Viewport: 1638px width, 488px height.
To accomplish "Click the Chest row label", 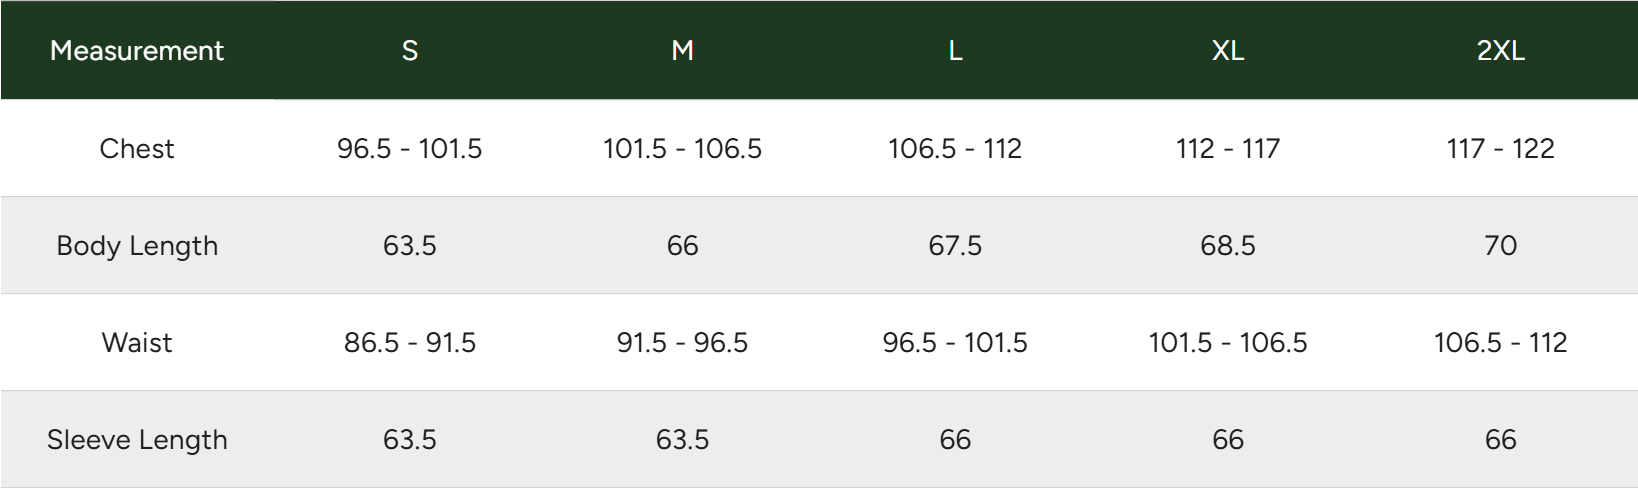I will (x=137, y=149).
